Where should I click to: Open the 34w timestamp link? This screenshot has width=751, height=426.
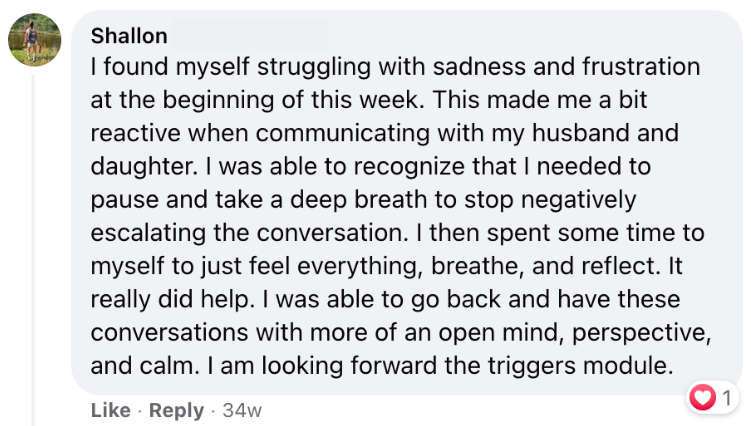click(242, 410)
